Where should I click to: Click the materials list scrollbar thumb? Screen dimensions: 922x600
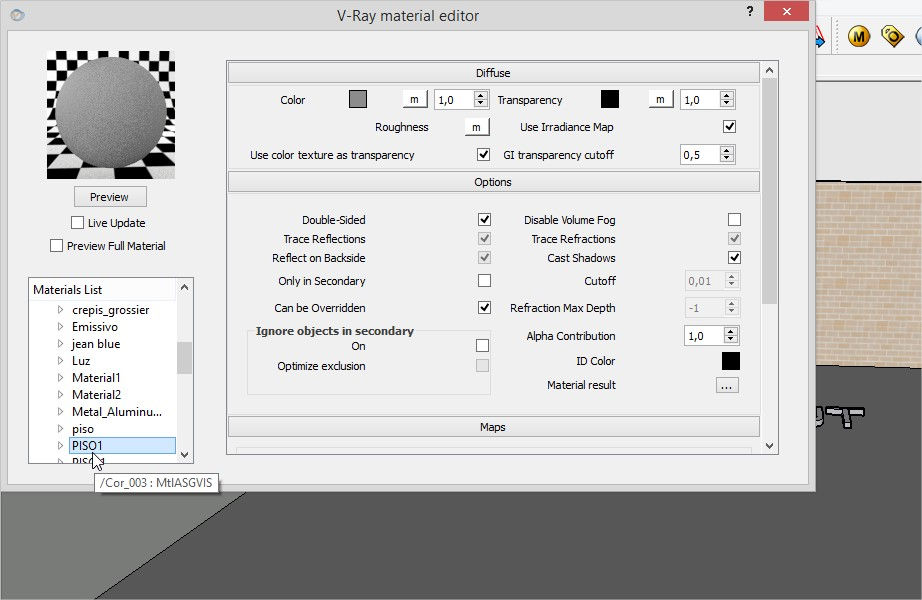184,358
